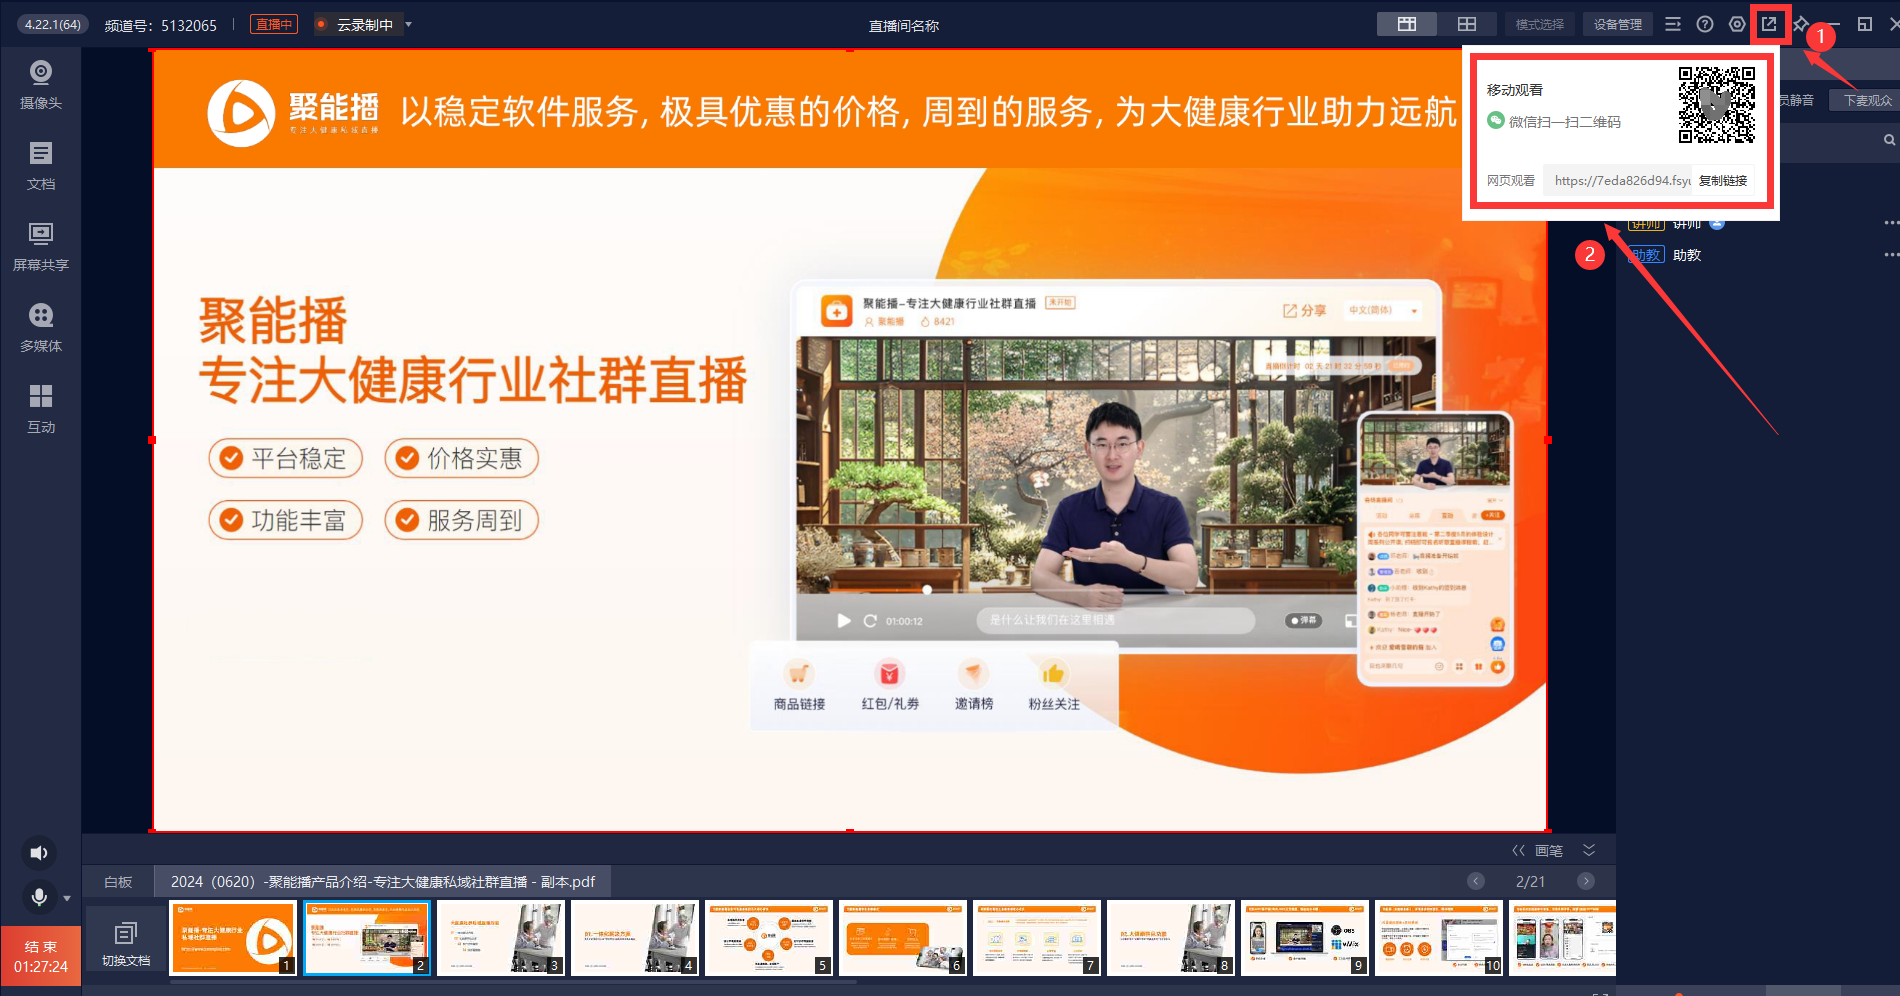Image resolution: width=1900 pixels, height=996 pixels.
Task: Start 屏幕共享 screen sharing
Action: (x=41, y=247)
